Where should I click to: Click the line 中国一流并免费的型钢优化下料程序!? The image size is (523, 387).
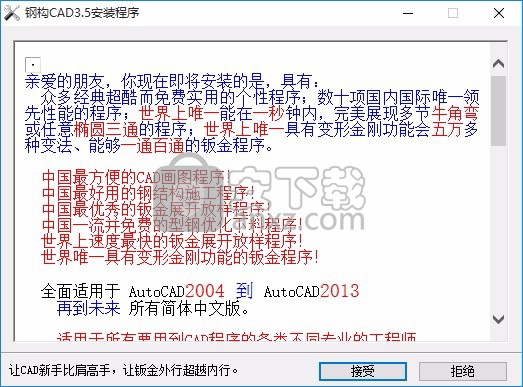pyautogui.click(x=172, y=225)
